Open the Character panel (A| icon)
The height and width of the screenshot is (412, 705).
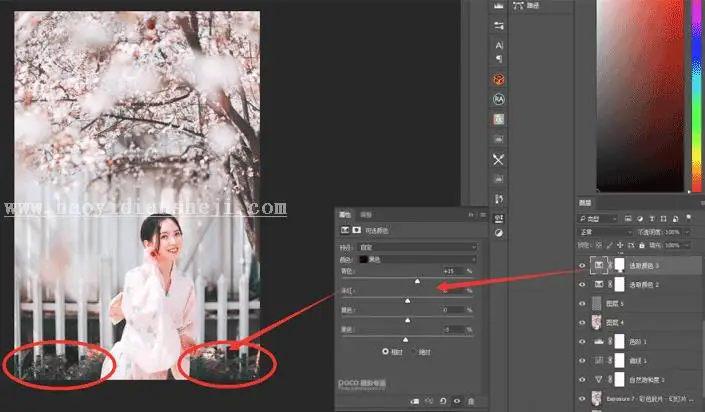[499, 45]
